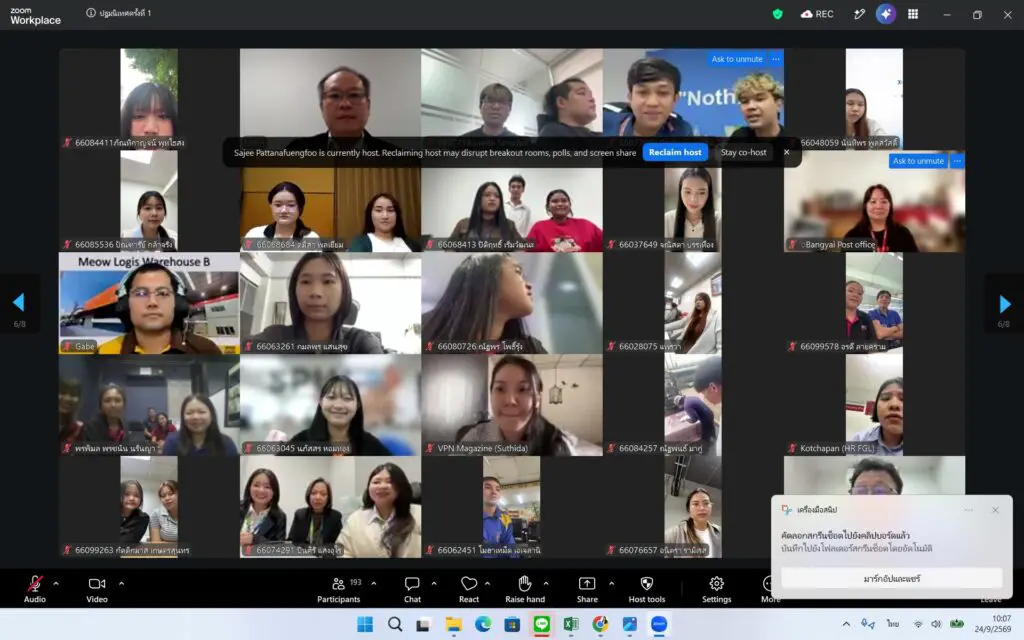Click the Reclaim host button
Image resolution: width=1024 pixels, height=640 pixels.
[x=675, y=152]
